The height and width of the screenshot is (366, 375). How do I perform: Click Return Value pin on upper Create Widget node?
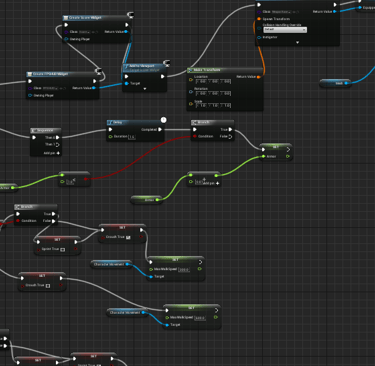coord(126,32)
